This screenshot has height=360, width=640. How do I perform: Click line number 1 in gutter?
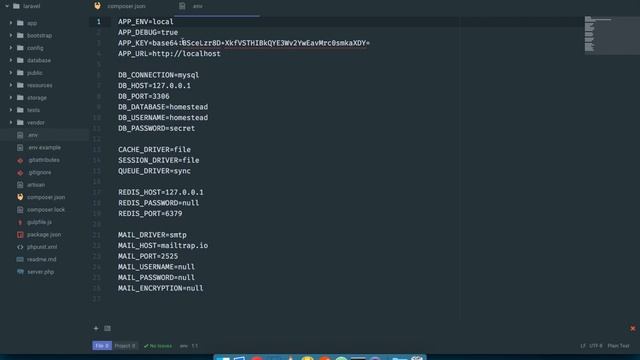coord(98,22)
